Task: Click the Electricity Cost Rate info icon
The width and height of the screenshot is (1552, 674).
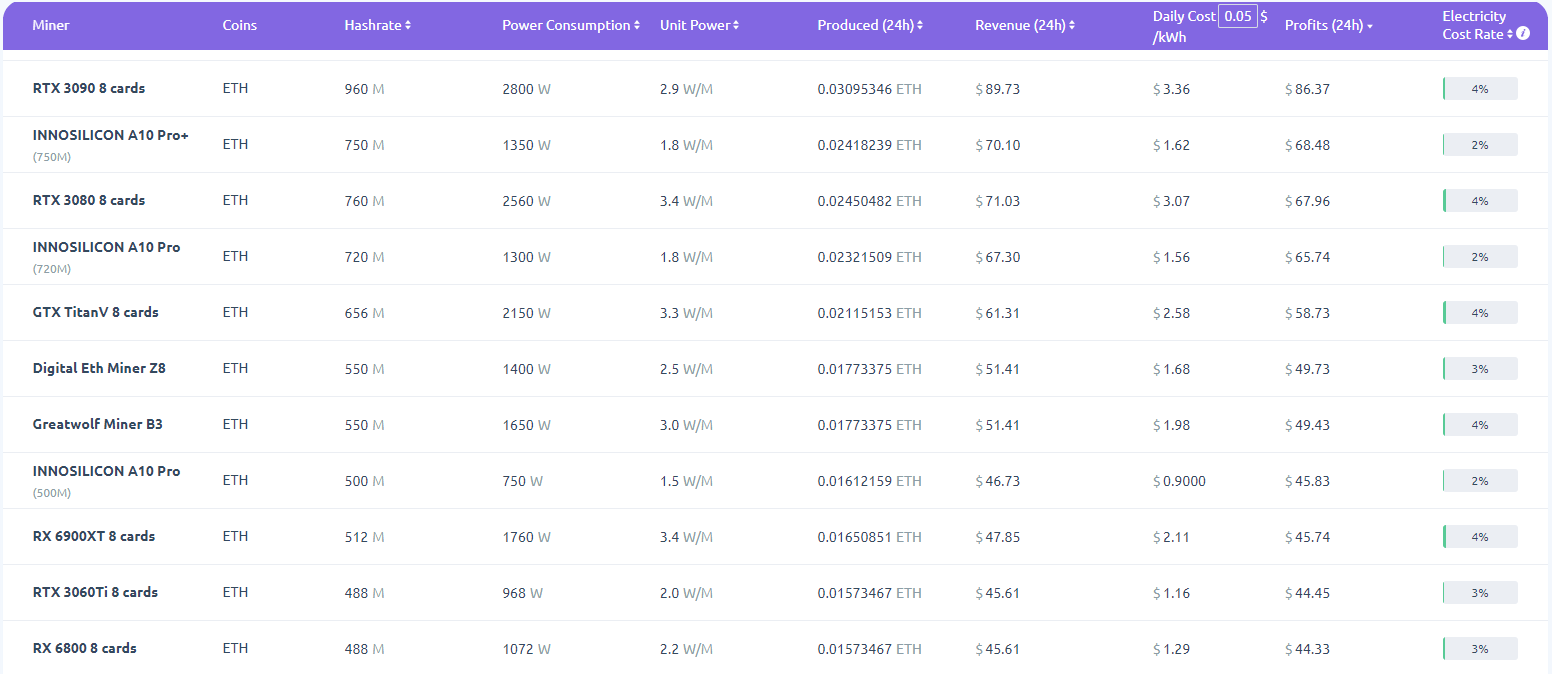Action: pos(1523,34)
